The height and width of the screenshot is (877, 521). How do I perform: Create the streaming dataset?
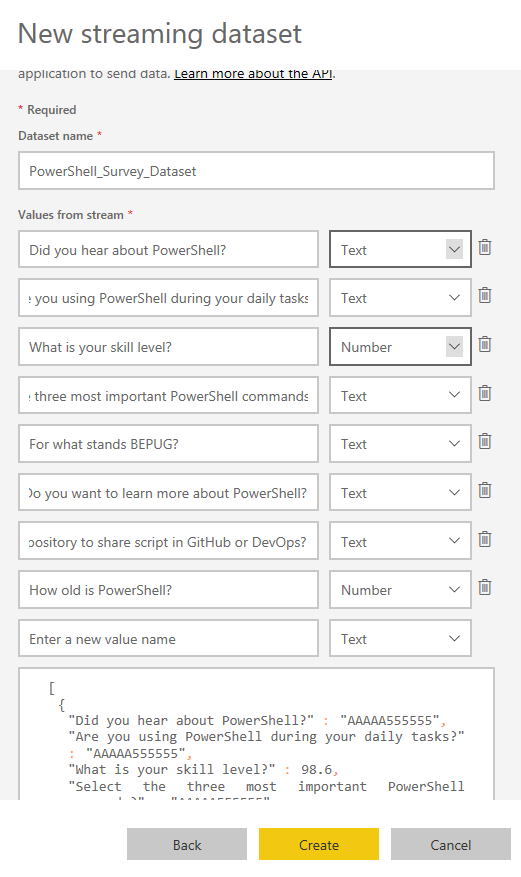point(319,845)
